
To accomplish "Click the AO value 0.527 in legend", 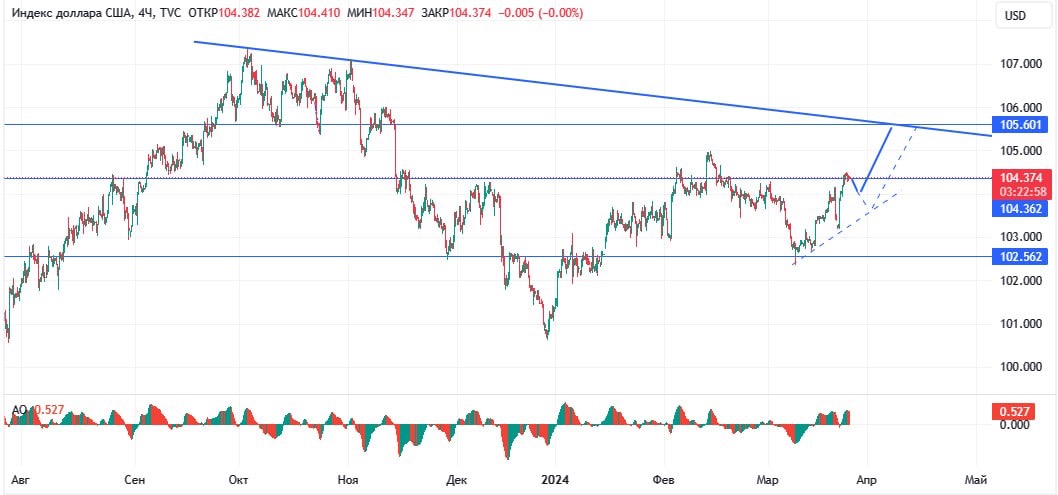I will [x=49, y=409].
